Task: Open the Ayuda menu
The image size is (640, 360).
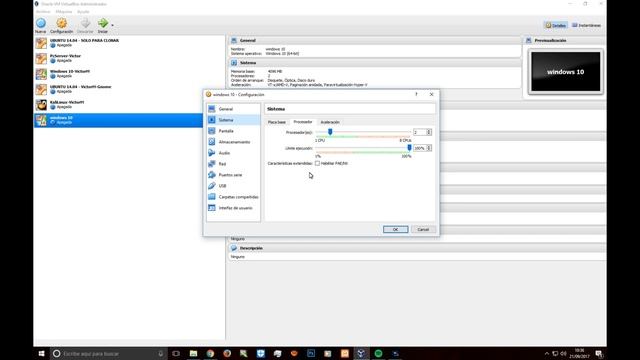Action: tap(83, 11)
